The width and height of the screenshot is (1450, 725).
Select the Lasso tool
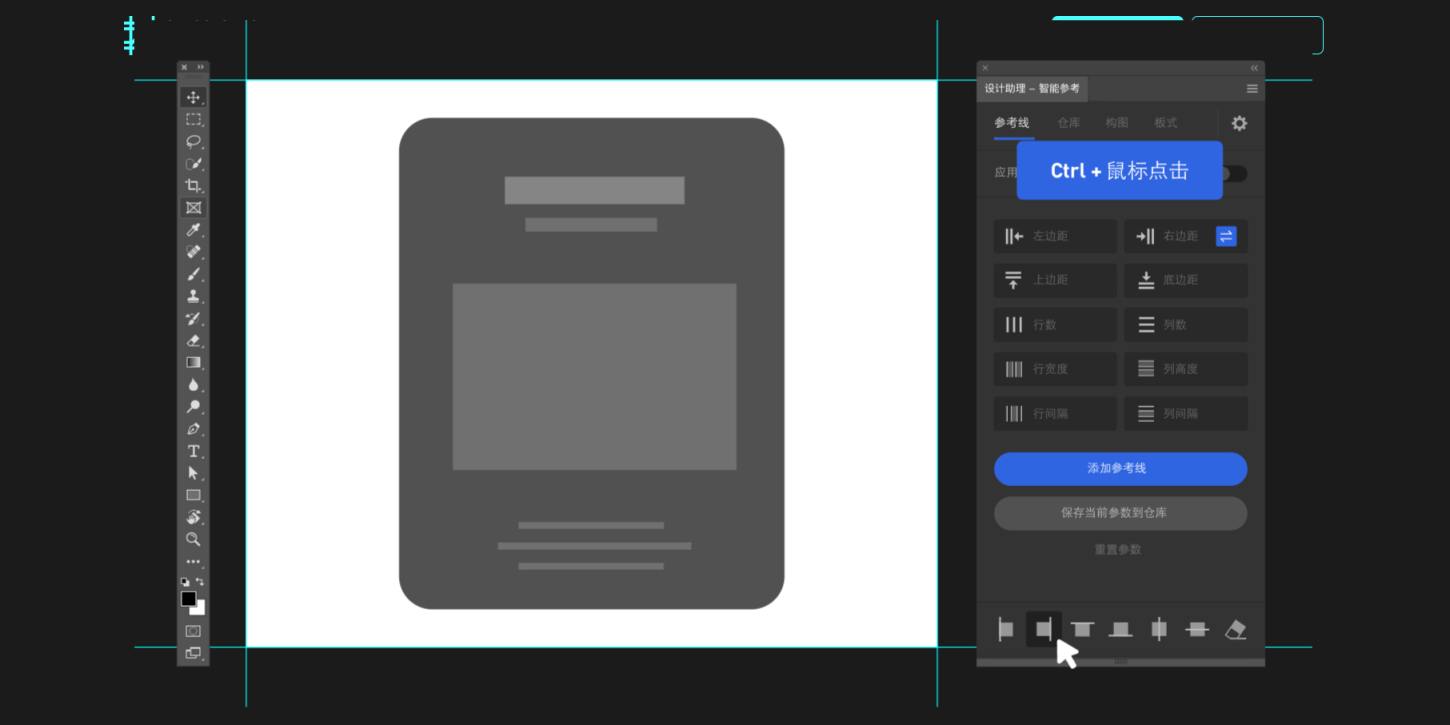pos(193,141)
